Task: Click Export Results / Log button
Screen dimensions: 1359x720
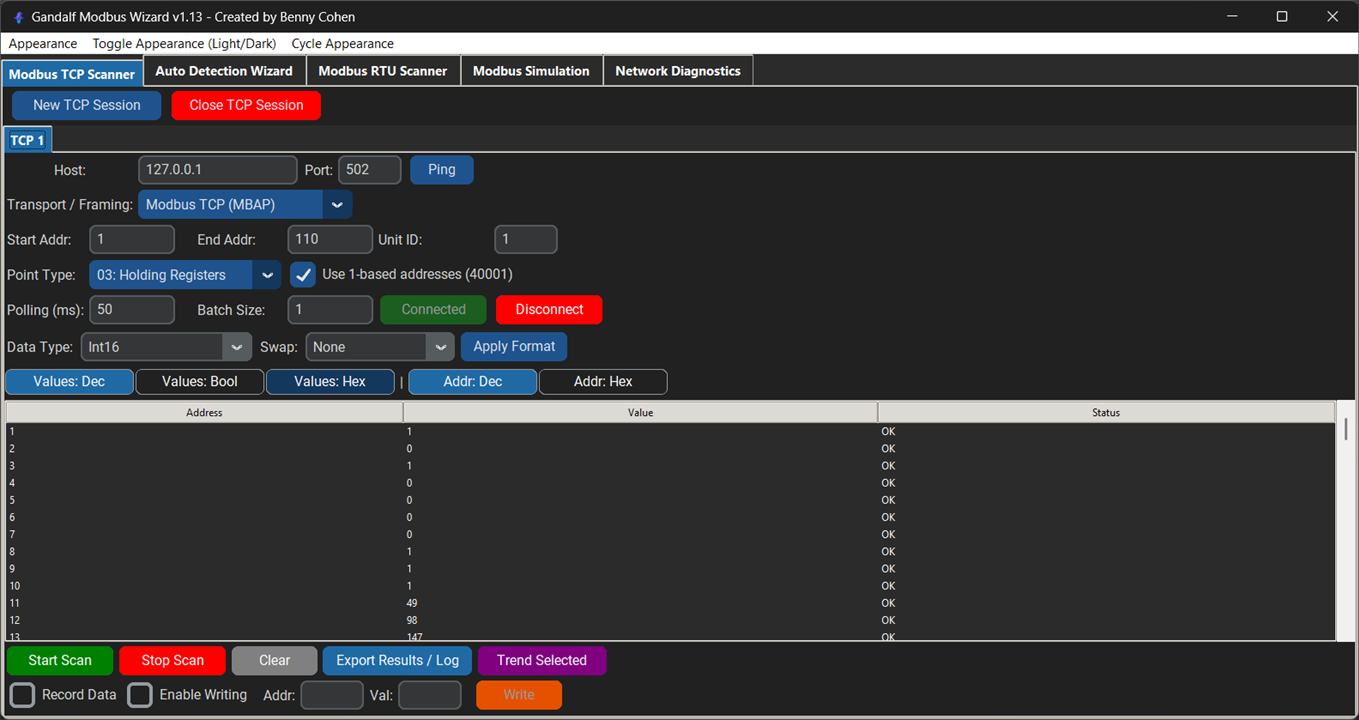Action: point(397,660)
